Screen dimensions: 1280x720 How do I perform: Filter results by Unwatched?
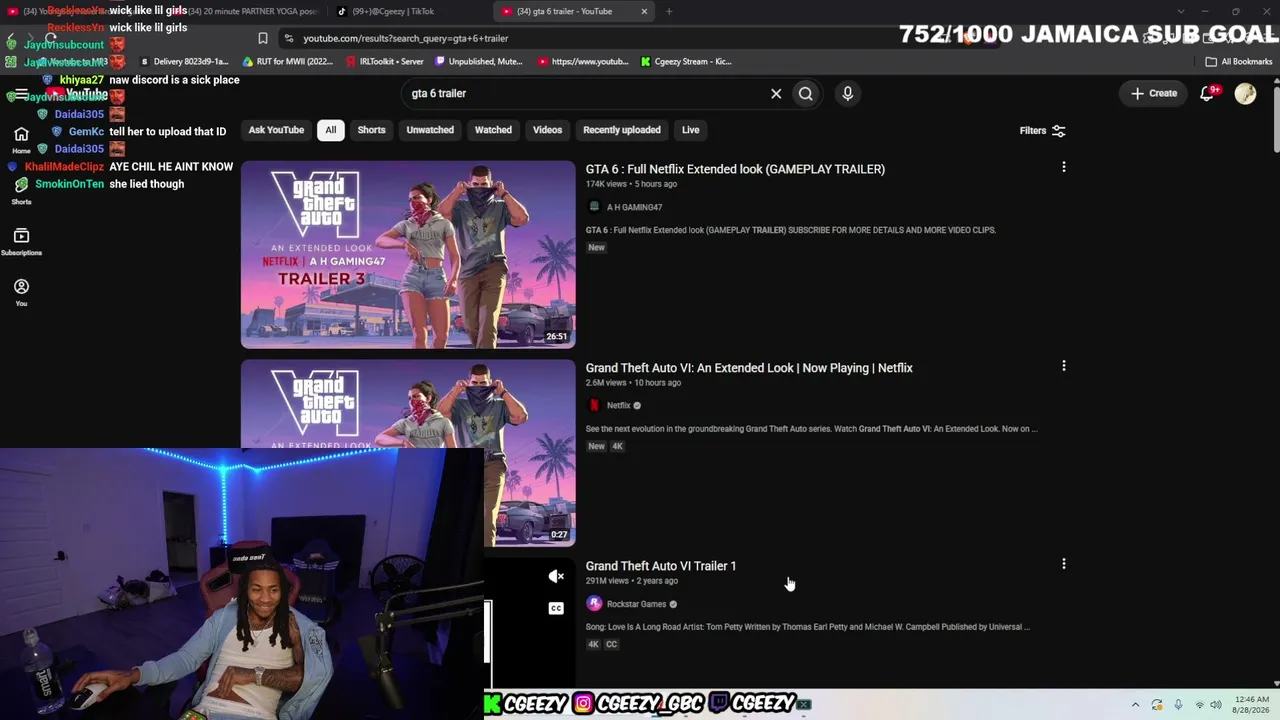click(430, 130)
